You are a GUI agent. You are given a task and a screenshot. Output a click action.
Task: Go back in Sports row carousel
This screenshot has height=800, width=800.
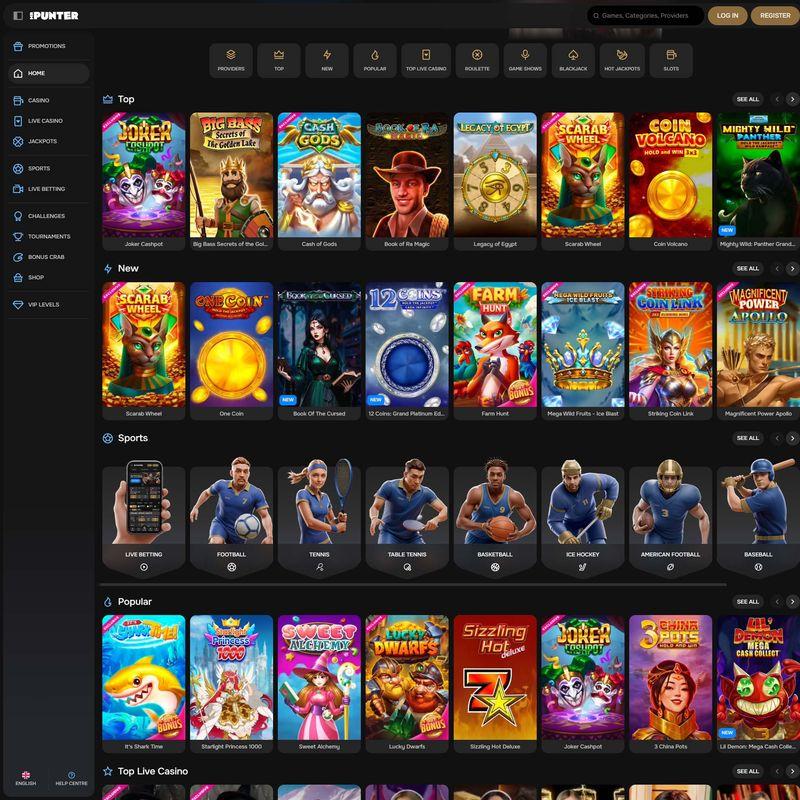tap(777, 438)
